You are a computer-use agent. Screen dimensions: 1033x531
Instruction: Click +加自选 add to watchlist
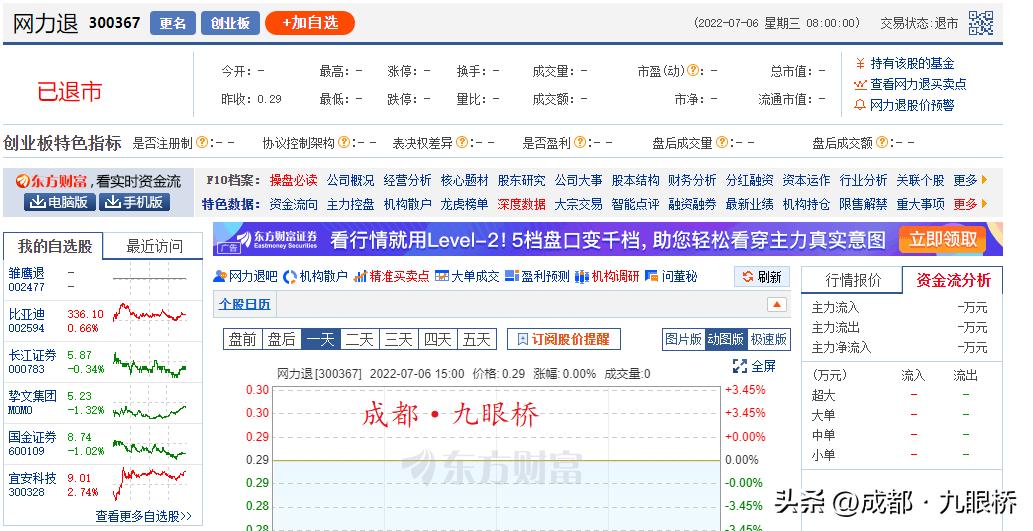coord(310,23)
